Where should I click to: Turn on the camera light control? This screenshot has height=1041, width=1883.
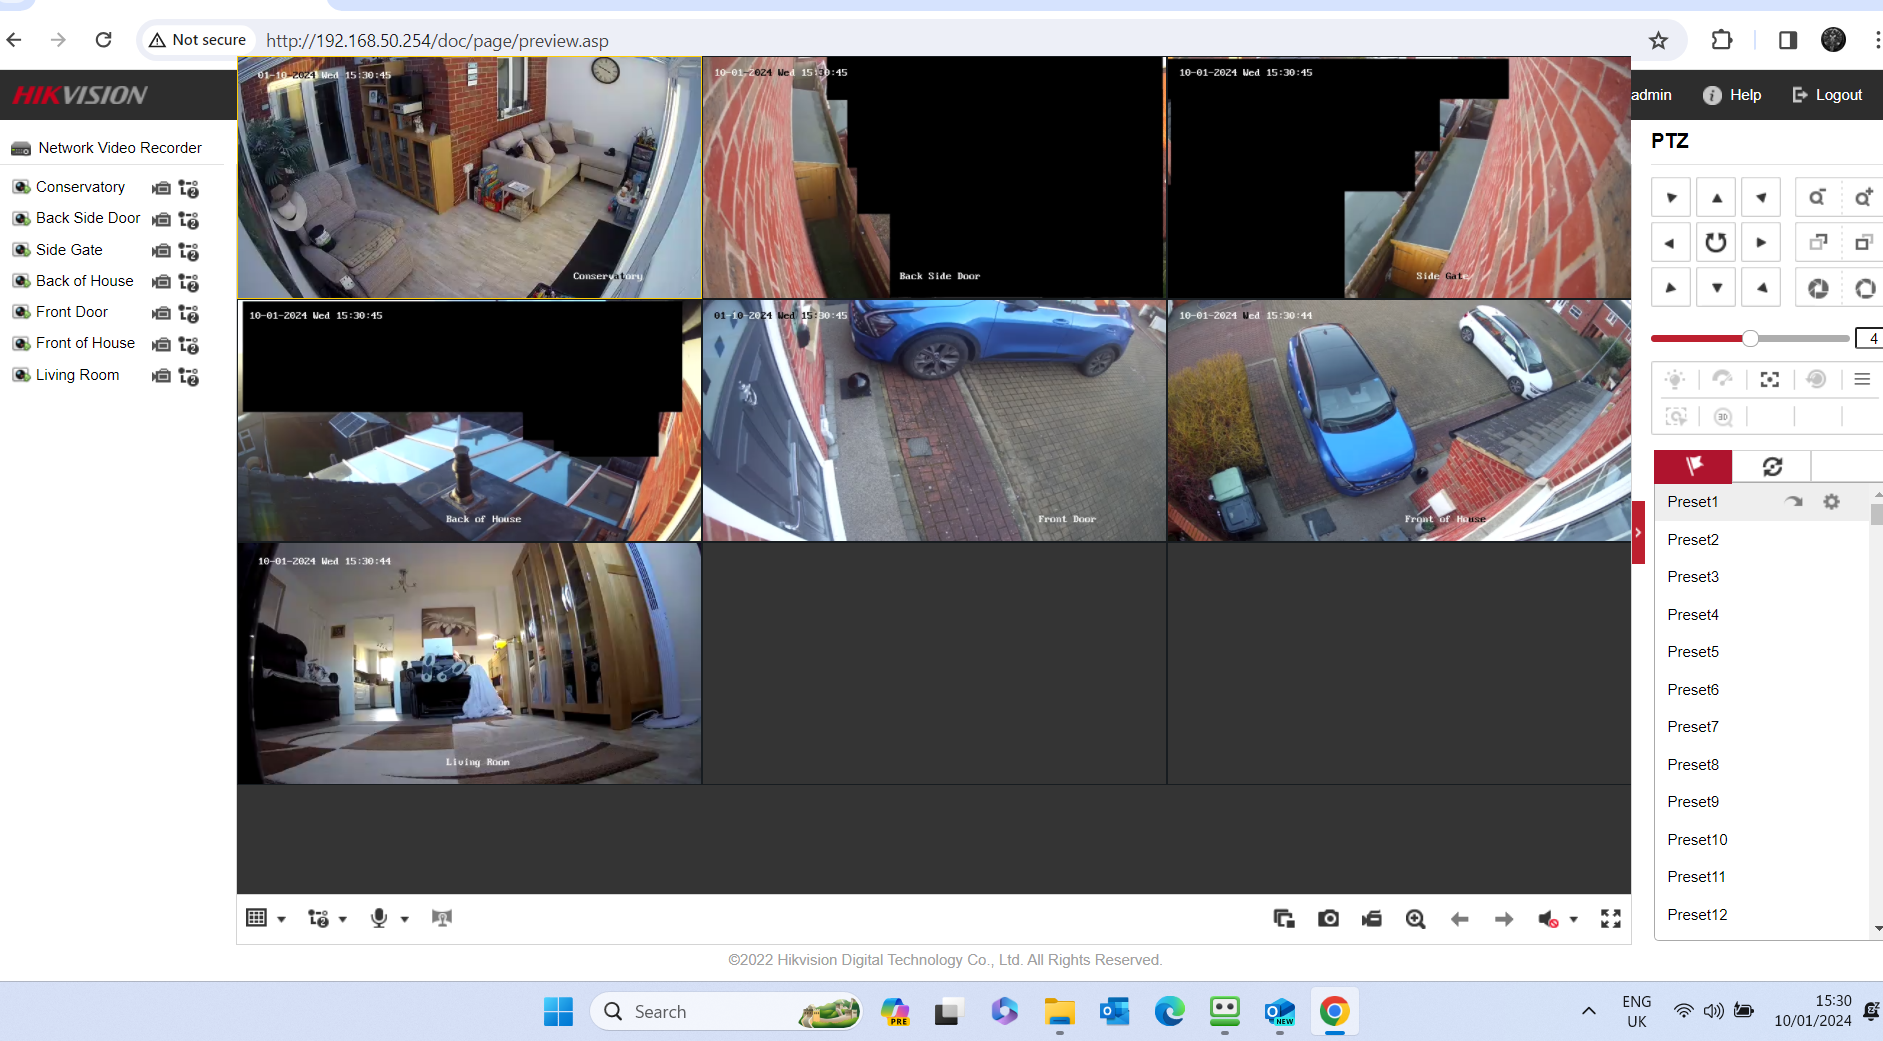coord(1676,379)
